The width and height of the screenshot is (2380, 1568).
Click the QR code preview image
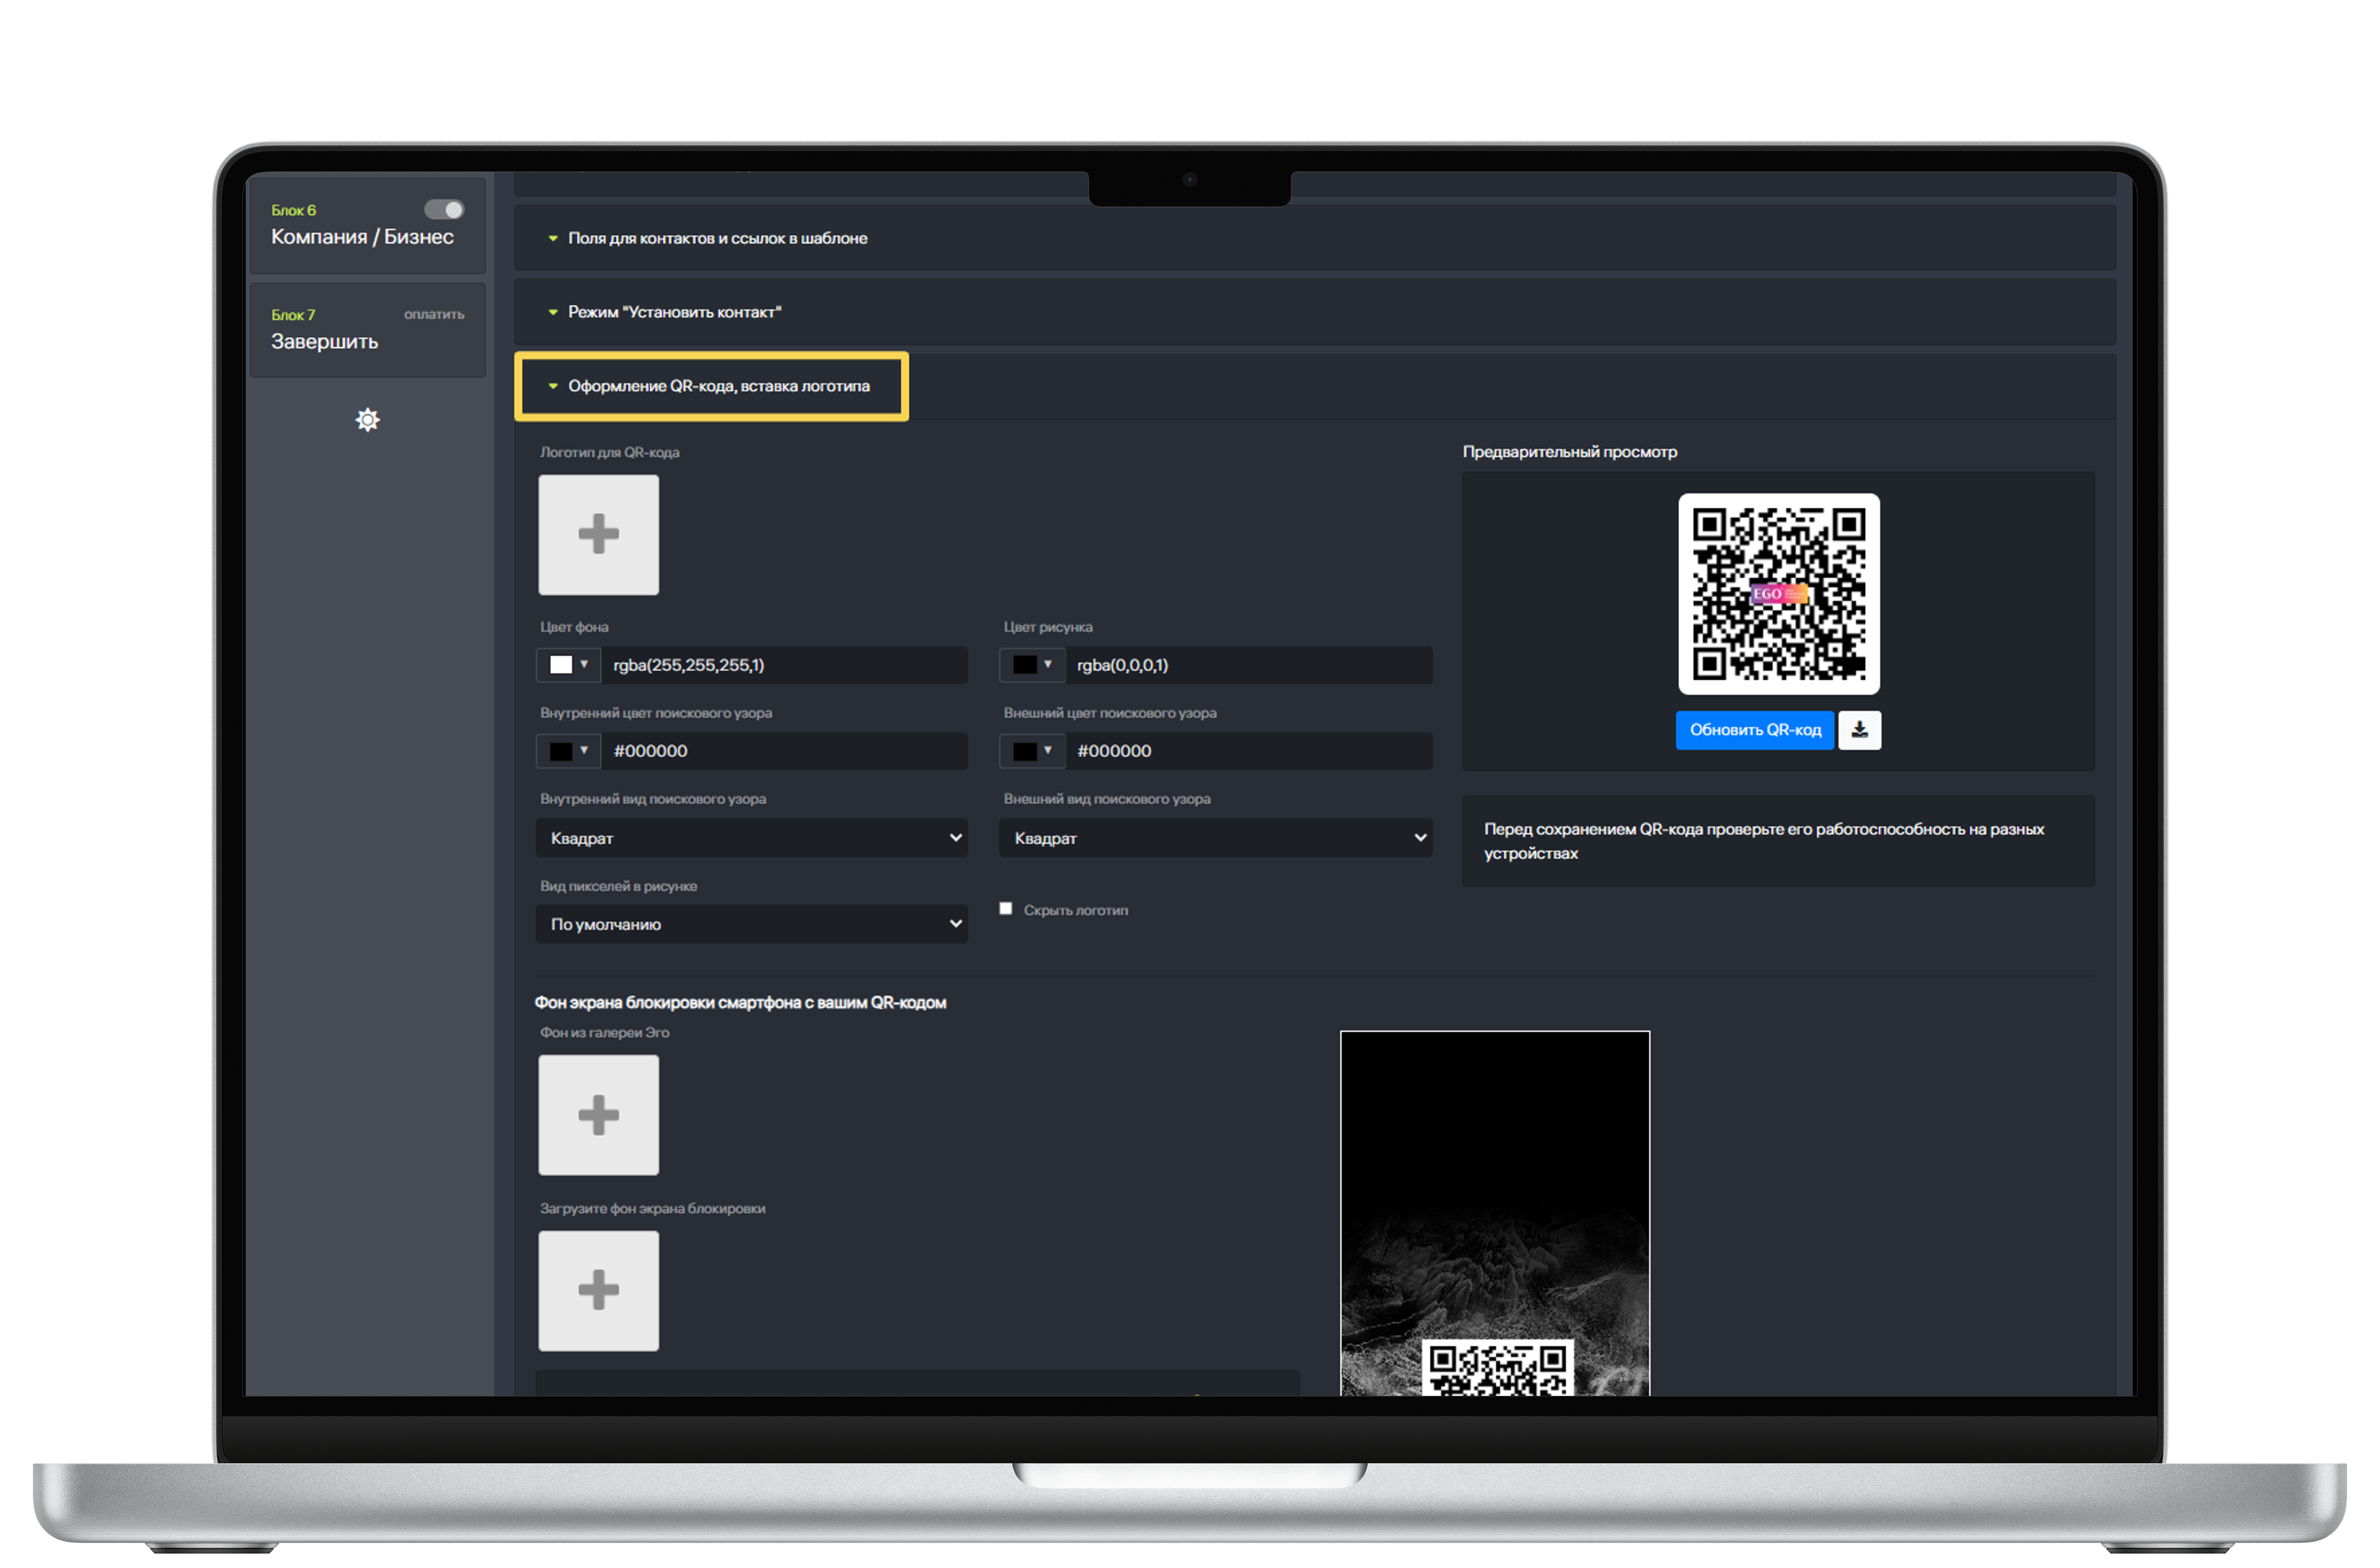[1778, 593]
